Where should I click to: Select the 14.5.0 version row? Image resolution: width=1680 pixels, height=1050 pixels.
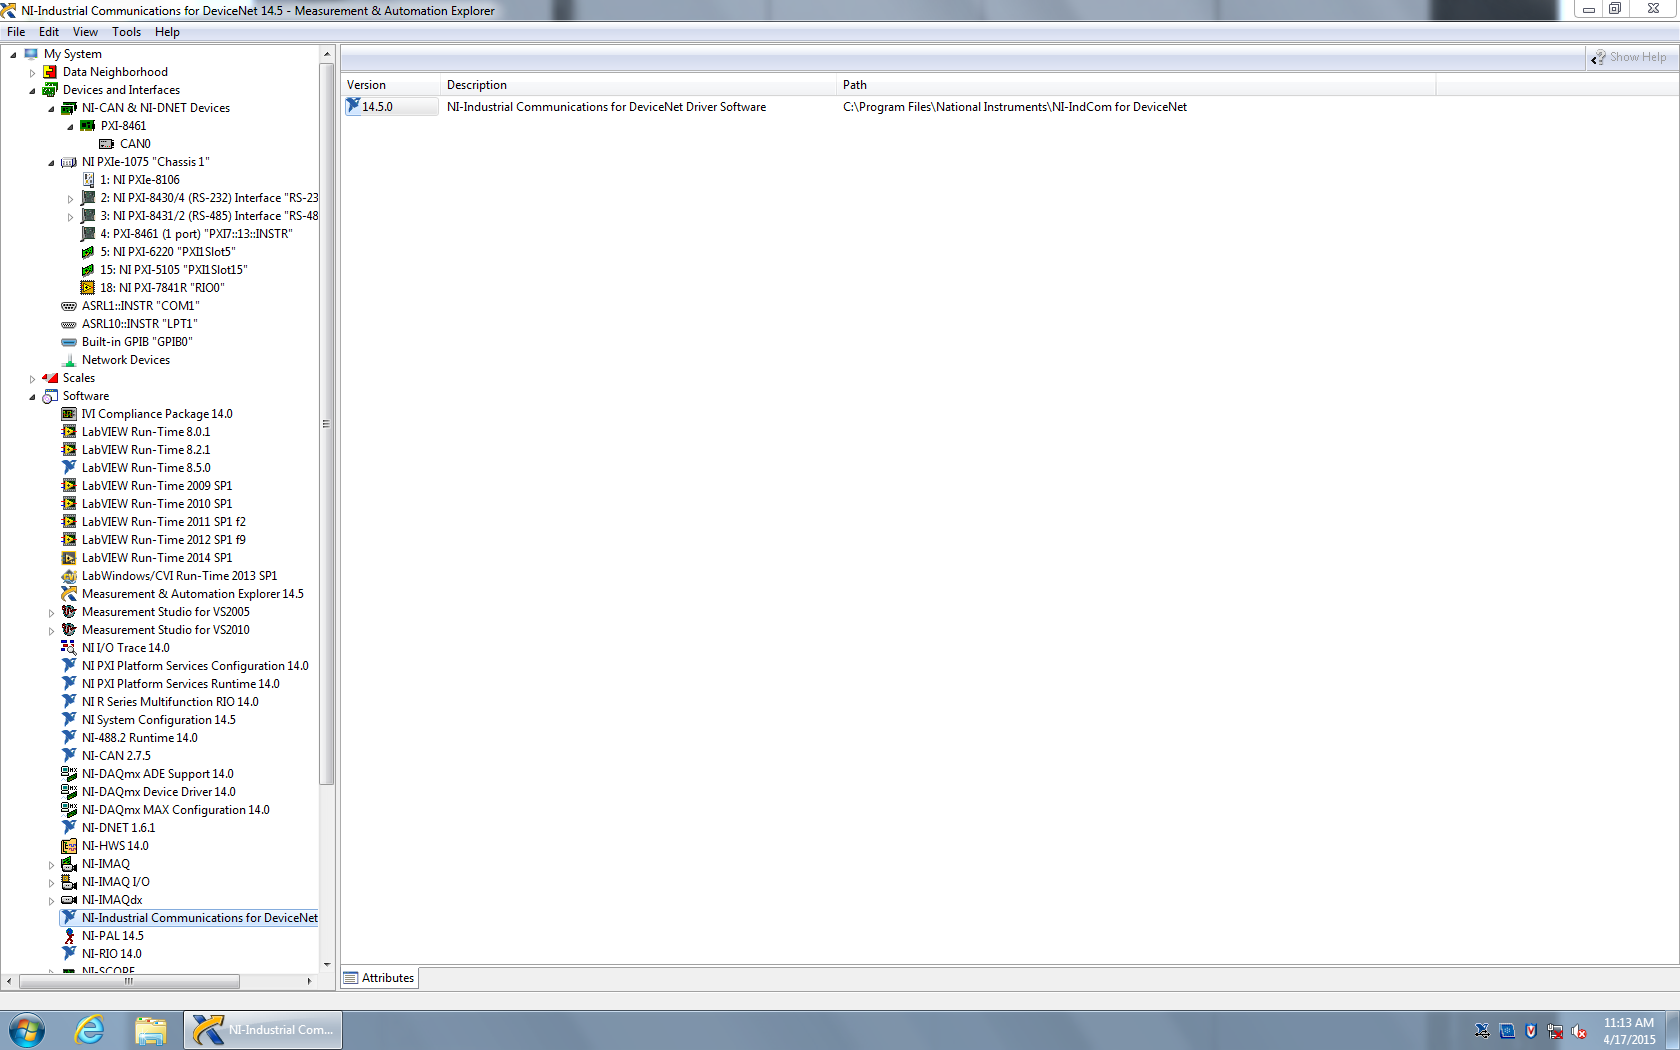tap(391, 107)
